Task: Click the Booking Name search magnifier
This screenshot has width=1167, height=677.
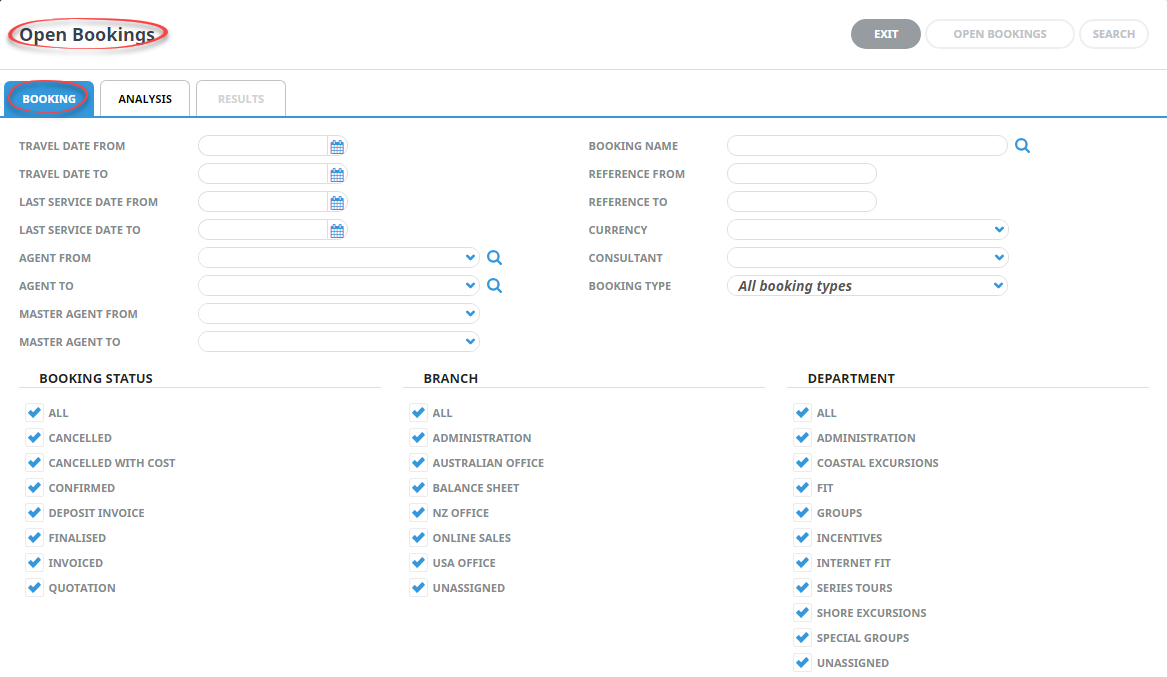Action: (1022, 146)
